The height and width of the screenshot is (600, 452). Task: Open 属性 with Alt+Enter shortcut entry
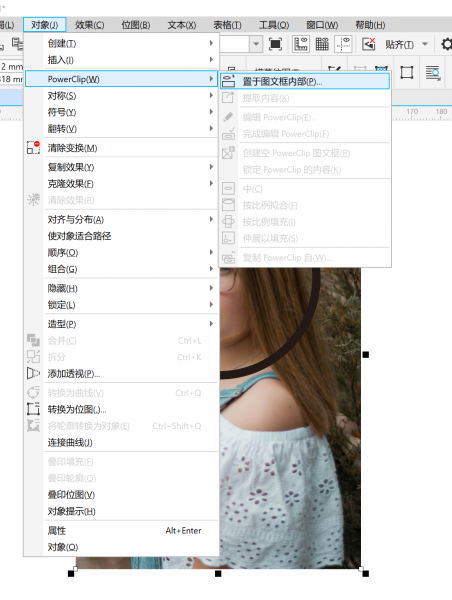coord(121,530)
